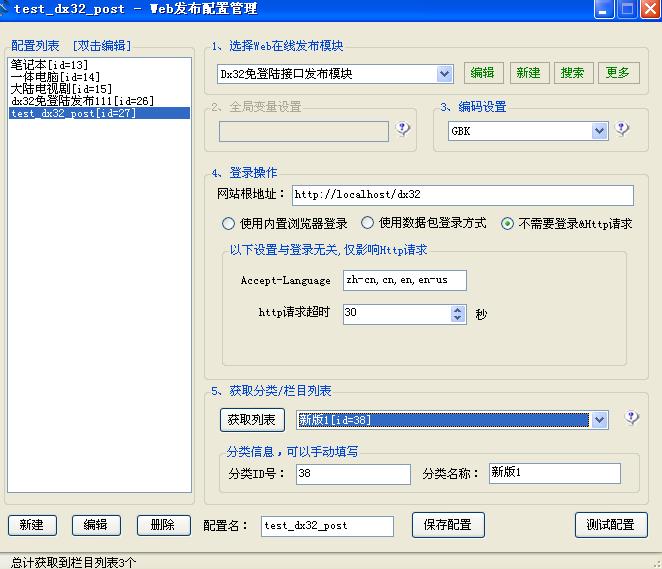Expand the GBK encoding dropdown

(600, 131)
